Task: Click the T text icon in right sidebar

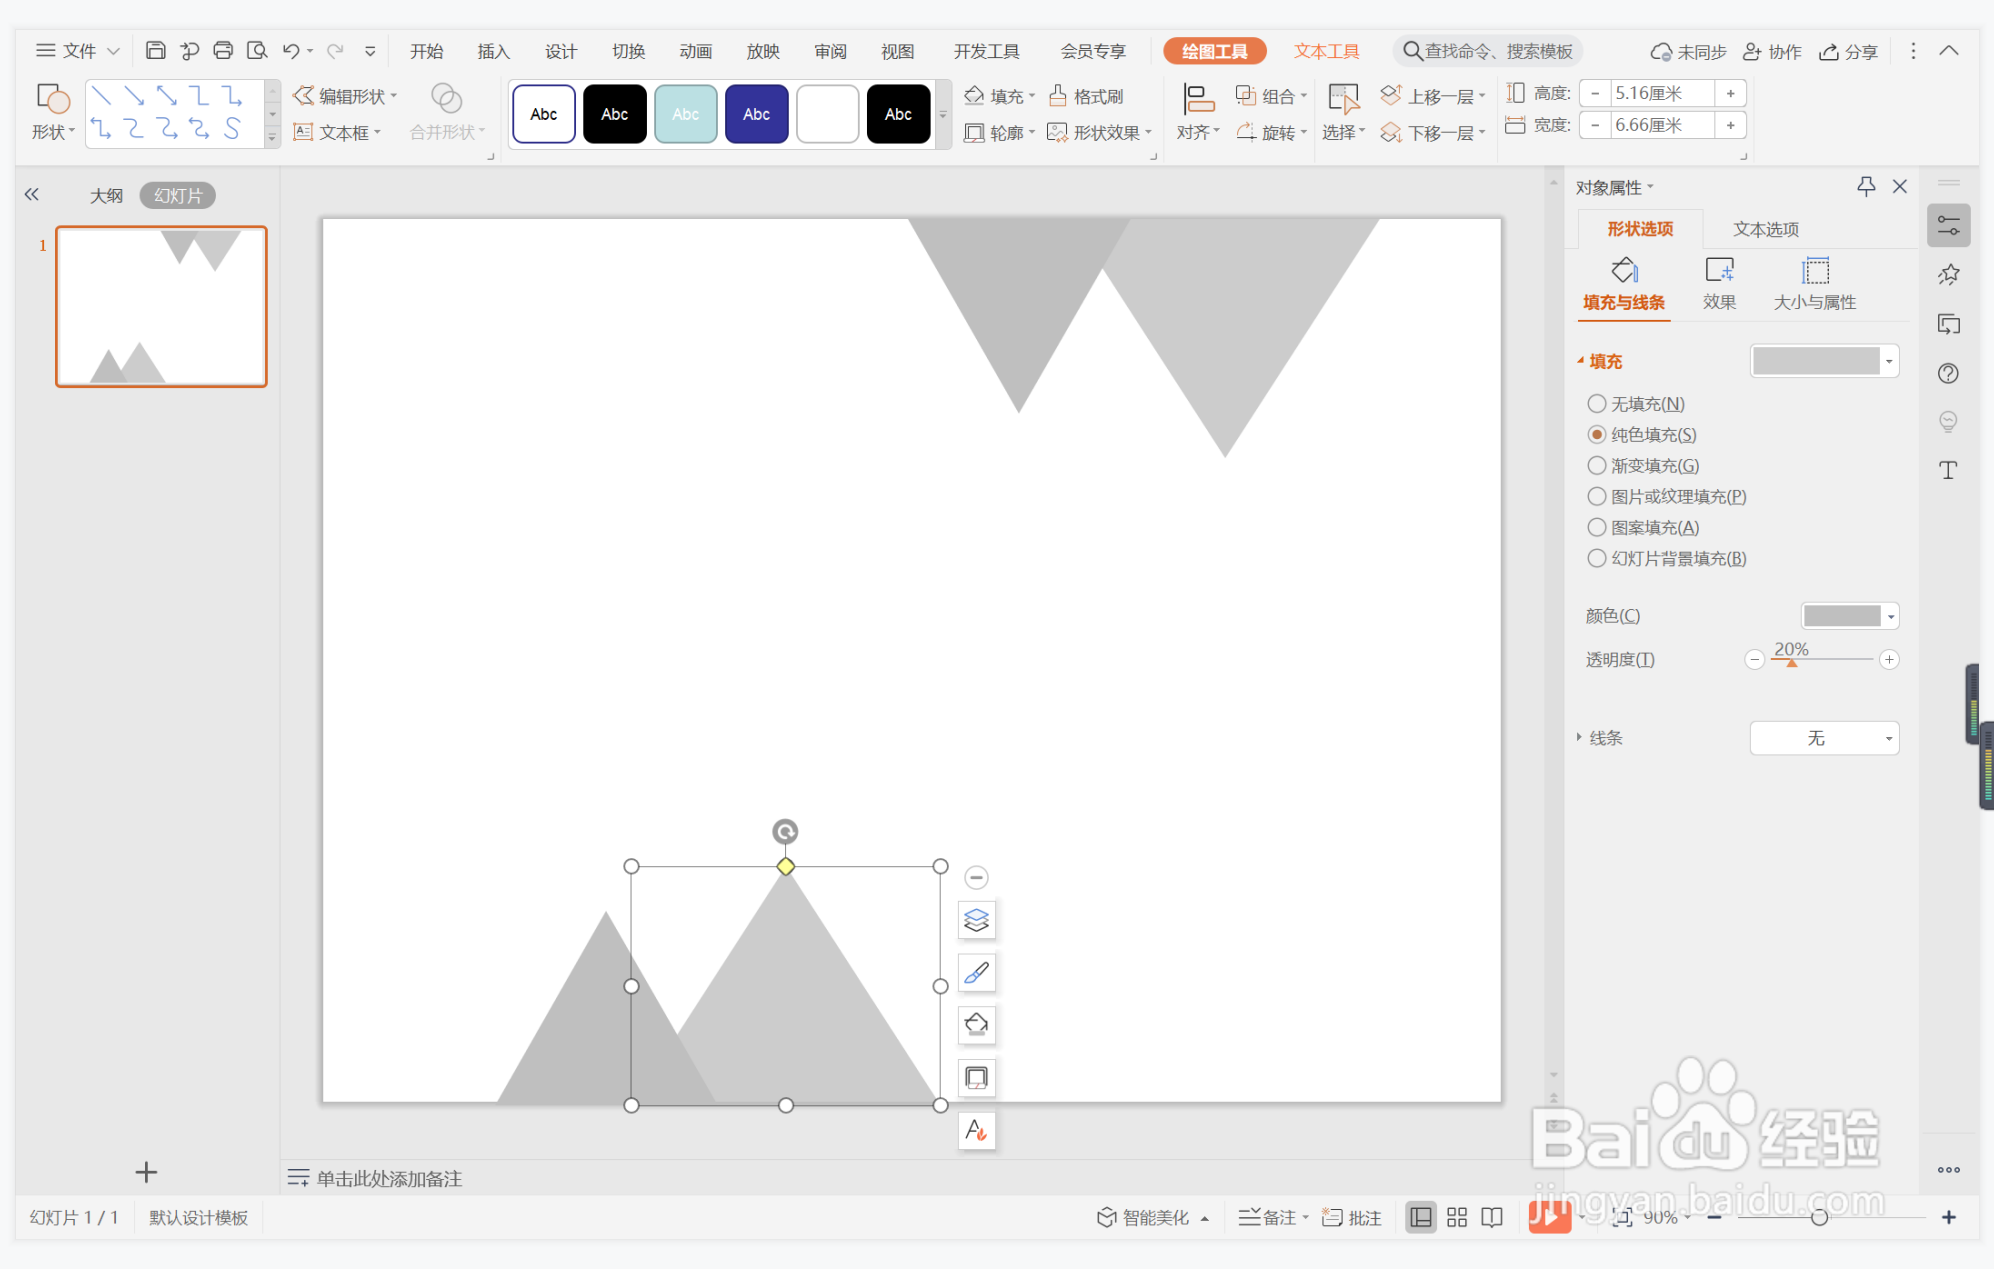Action: tap(1949, 470)
